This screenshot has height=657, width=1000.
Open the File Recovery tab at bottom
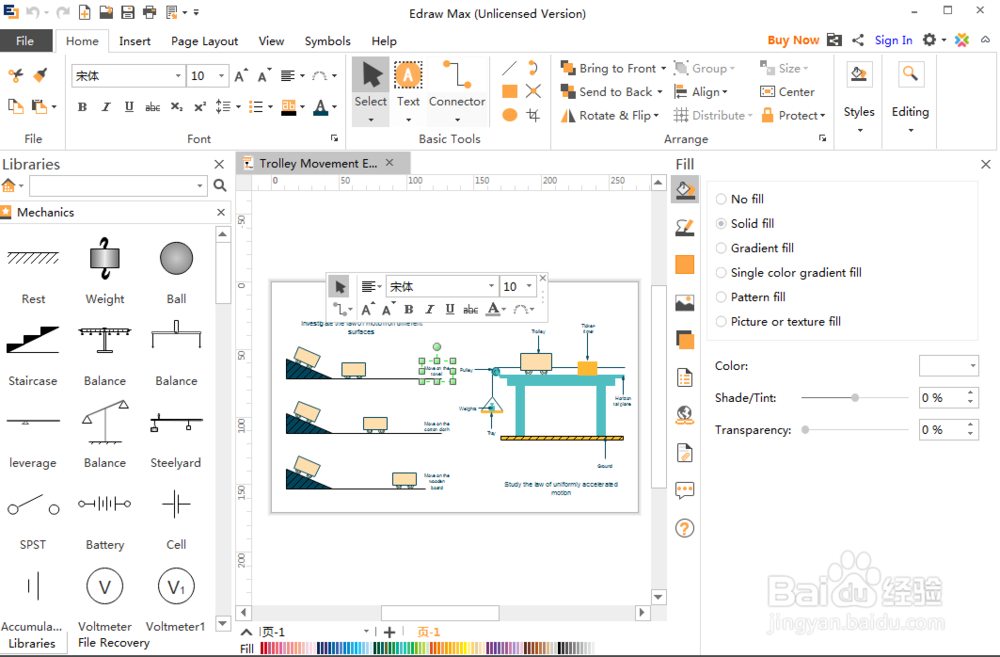[114, 643]
